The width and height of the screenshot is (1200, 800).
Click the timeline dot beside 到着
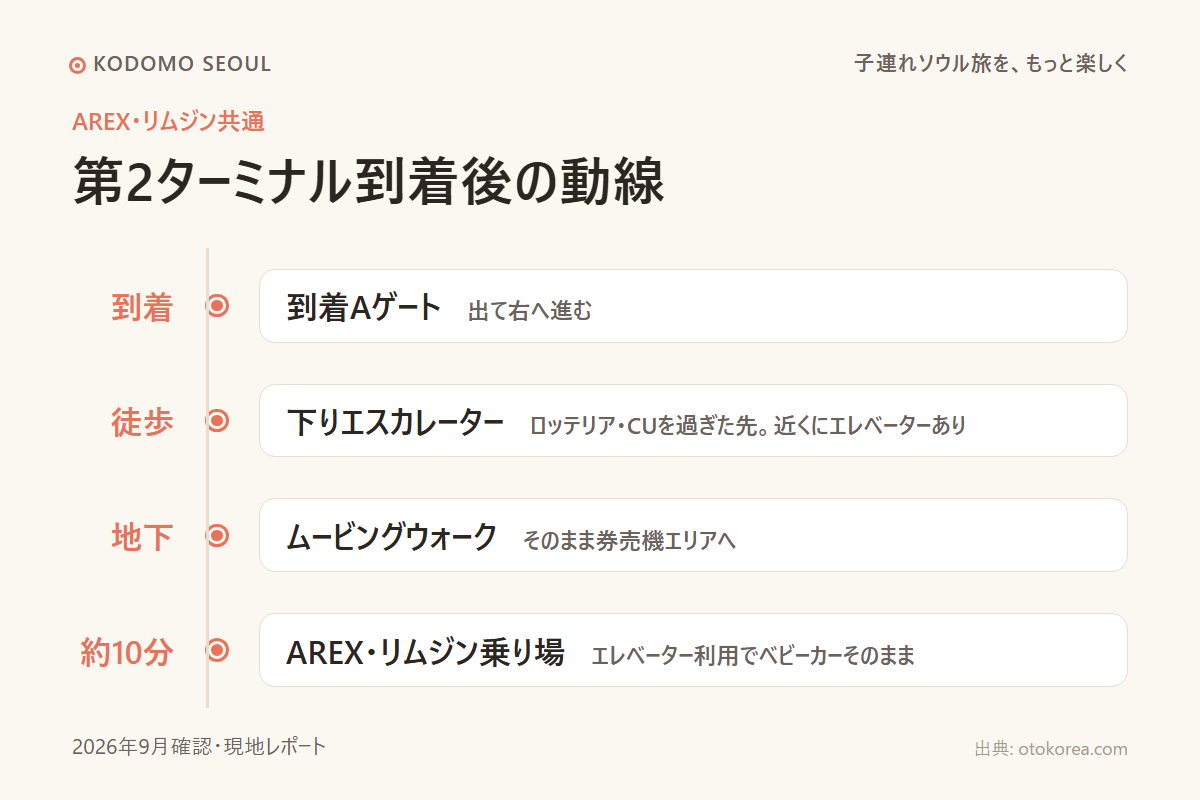pyautogui.click(x=218, y=306)
